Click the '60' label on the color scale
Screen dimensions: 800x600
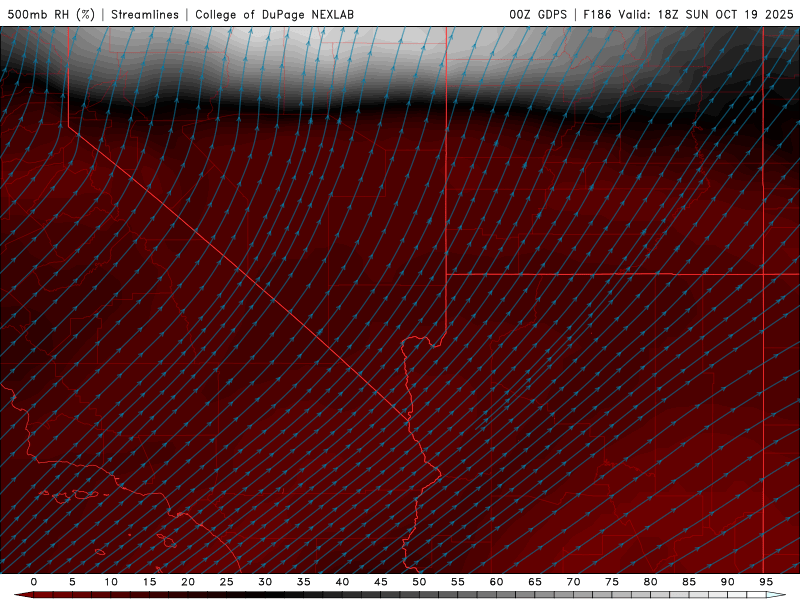(496, 582)
